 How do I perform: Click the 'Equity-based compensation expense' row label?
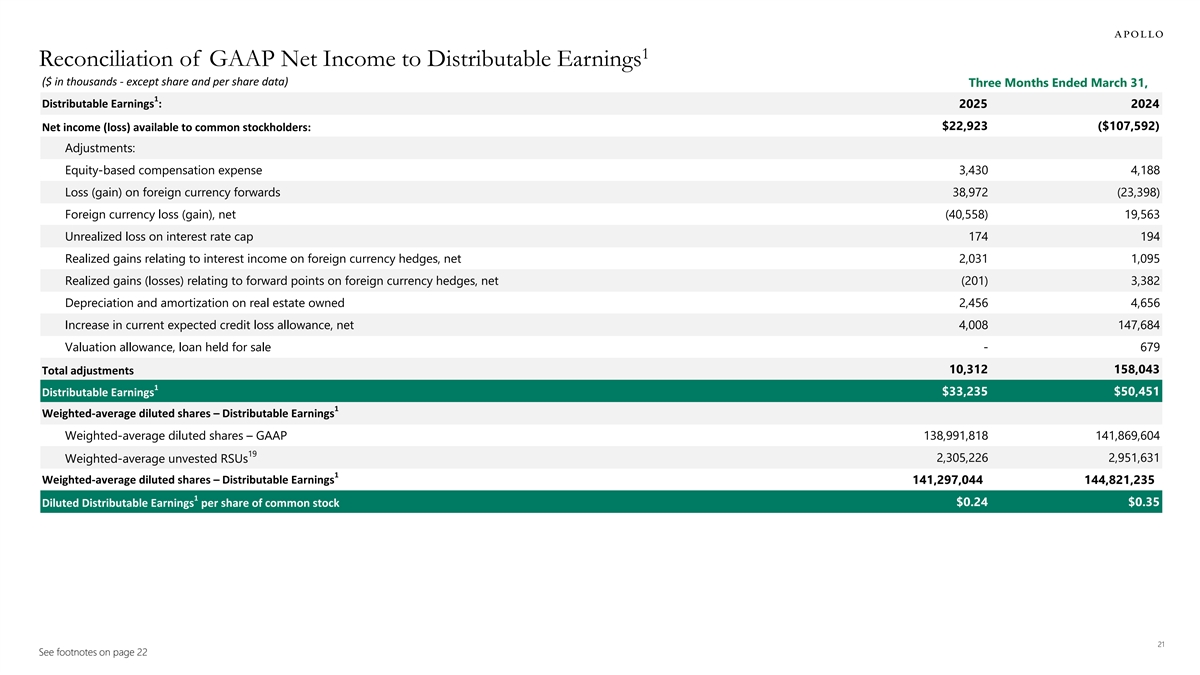[x=163, y=171]
